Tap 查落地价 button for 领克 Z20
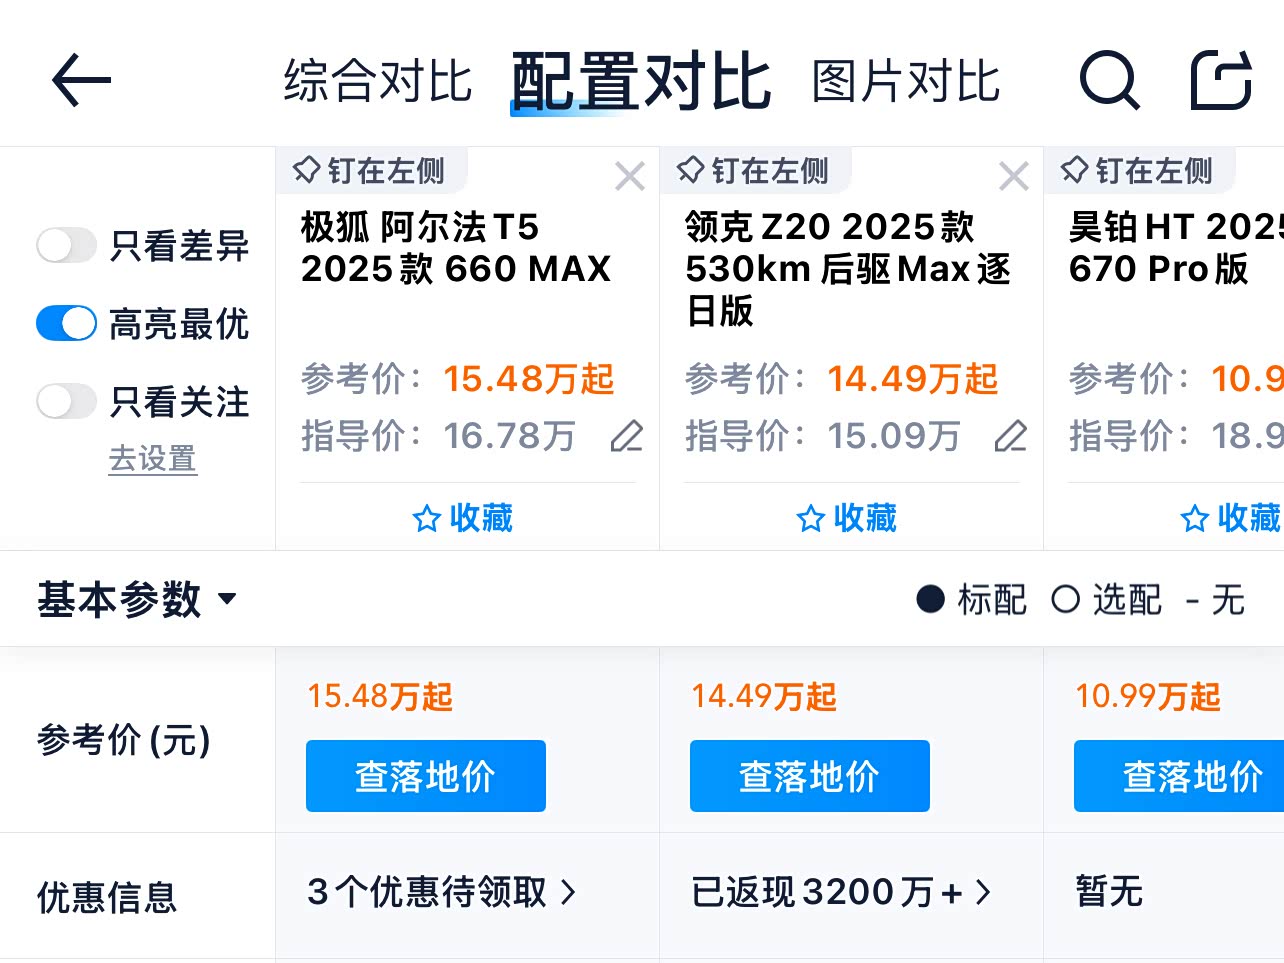Viewport: 1284px width, 963px height. 809,776
